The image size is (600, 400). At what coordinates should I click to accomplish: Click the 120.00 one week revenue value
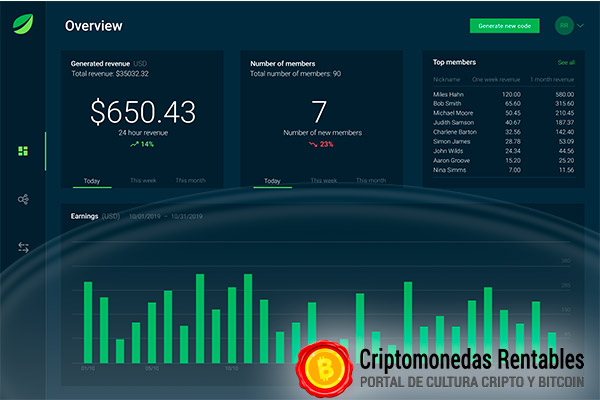[x=511, y=94]
